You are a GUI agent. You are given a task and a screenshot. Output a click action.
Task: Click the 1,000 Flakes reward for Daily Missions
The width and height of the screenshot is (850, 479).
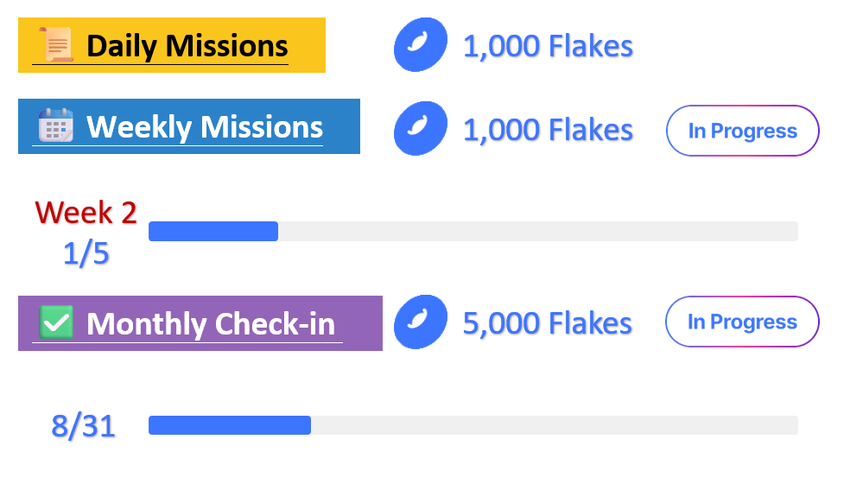(x=547, y=46)
